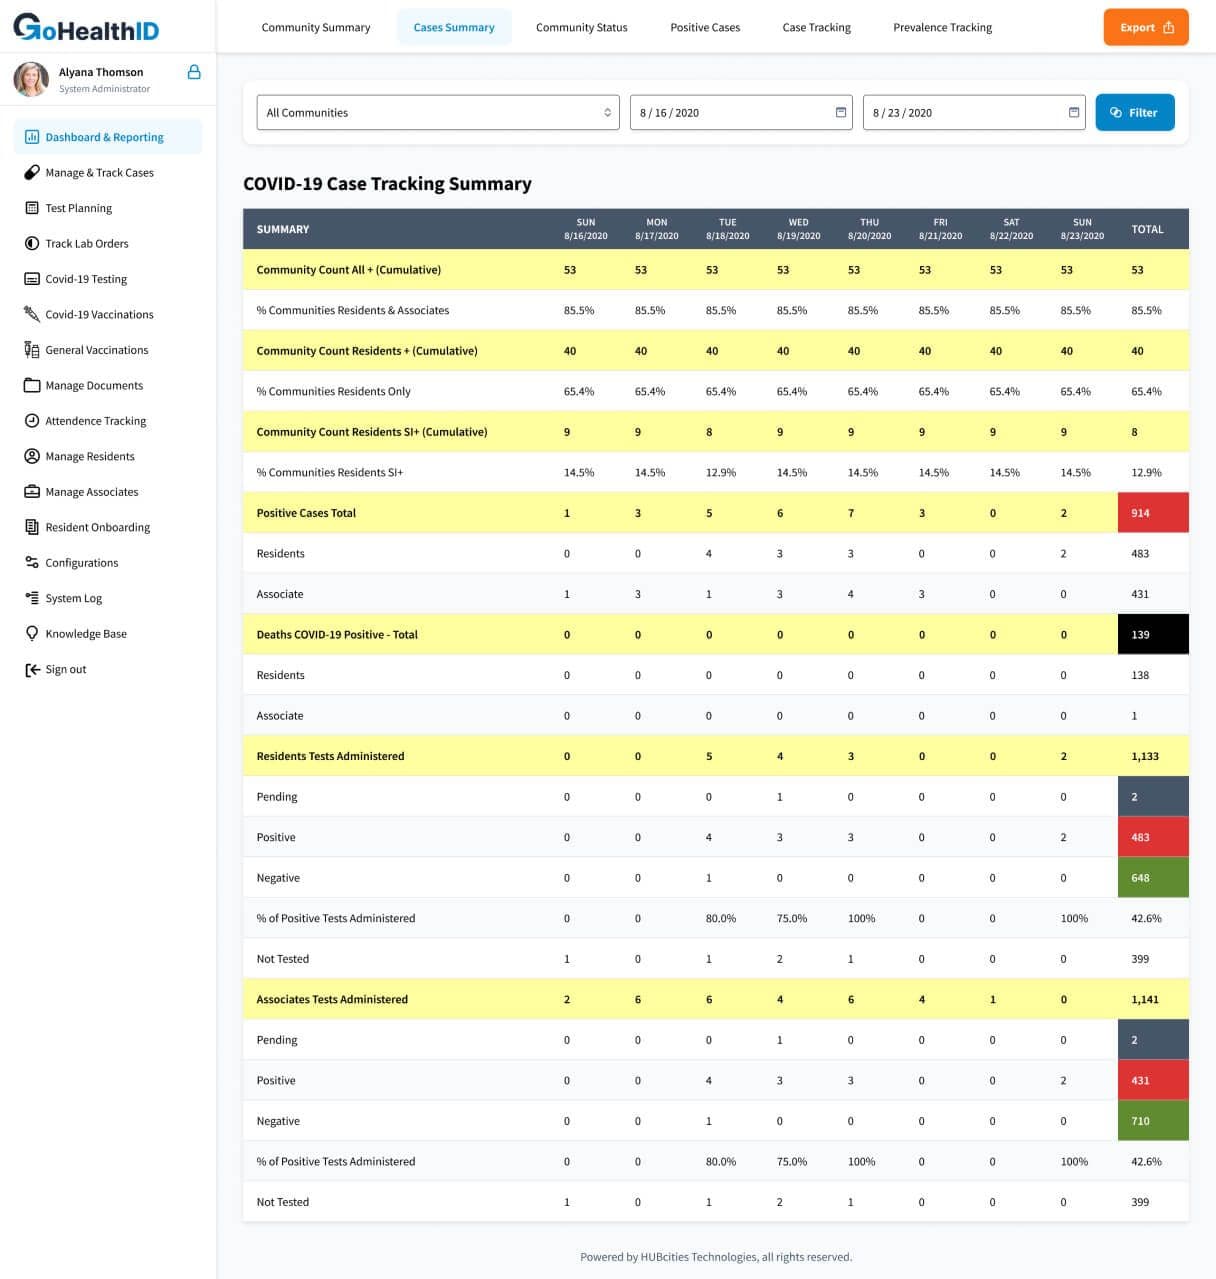Click the Track Lab Orders icon
1216x1279 pixels.
click(32, 243)
